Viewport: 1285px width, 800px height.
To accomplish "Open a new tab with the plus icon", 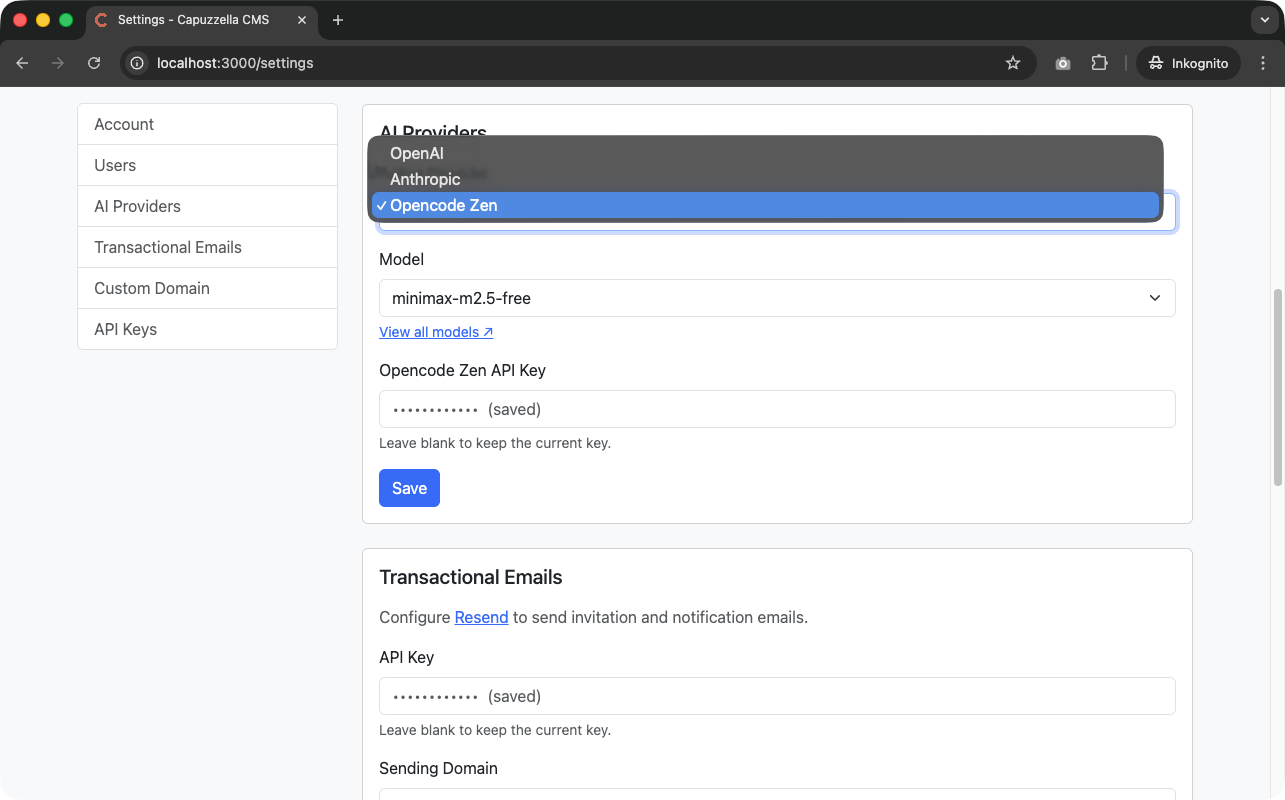I will (338, 20).
